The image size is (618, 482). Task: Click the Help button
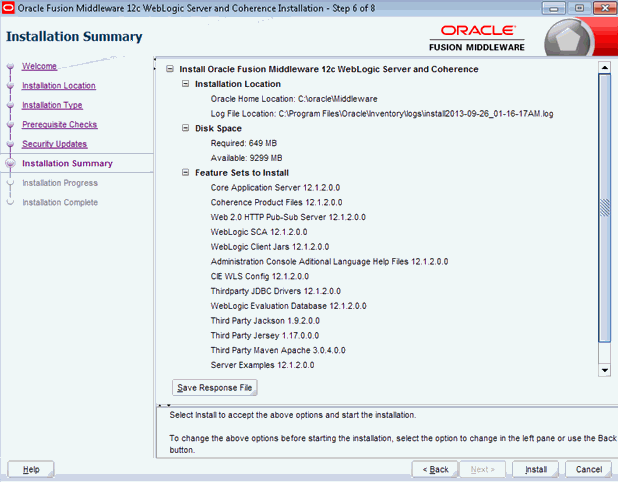[31, 469]
